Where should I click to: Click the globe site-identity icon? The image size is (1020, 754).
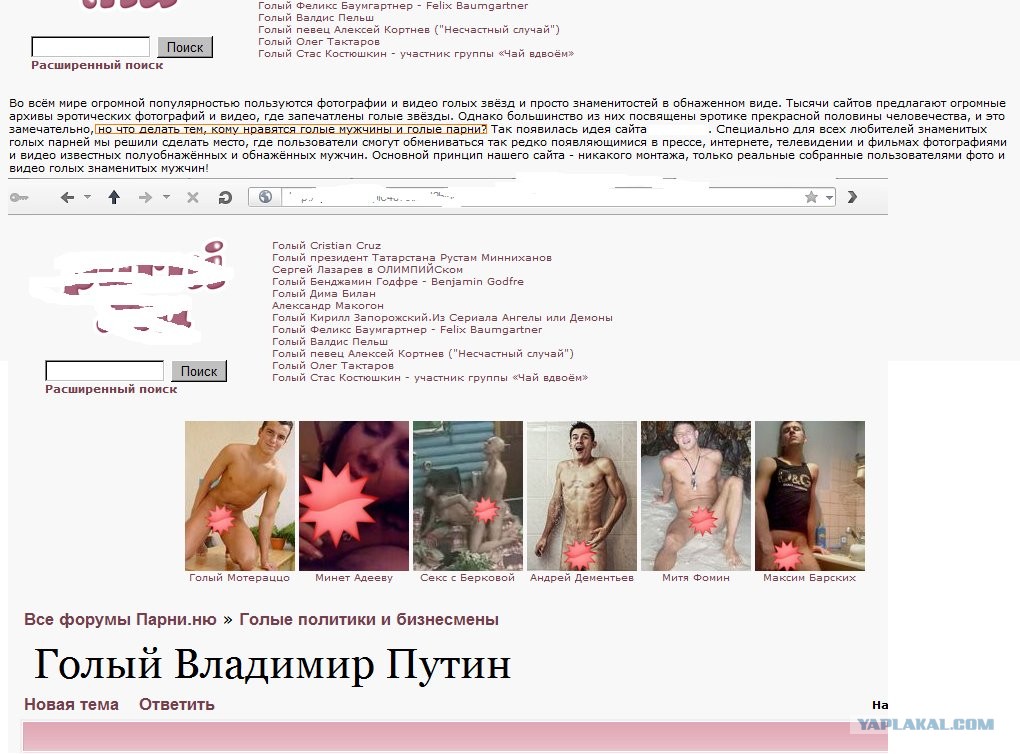pyautogui.click(x=265, y=196)
